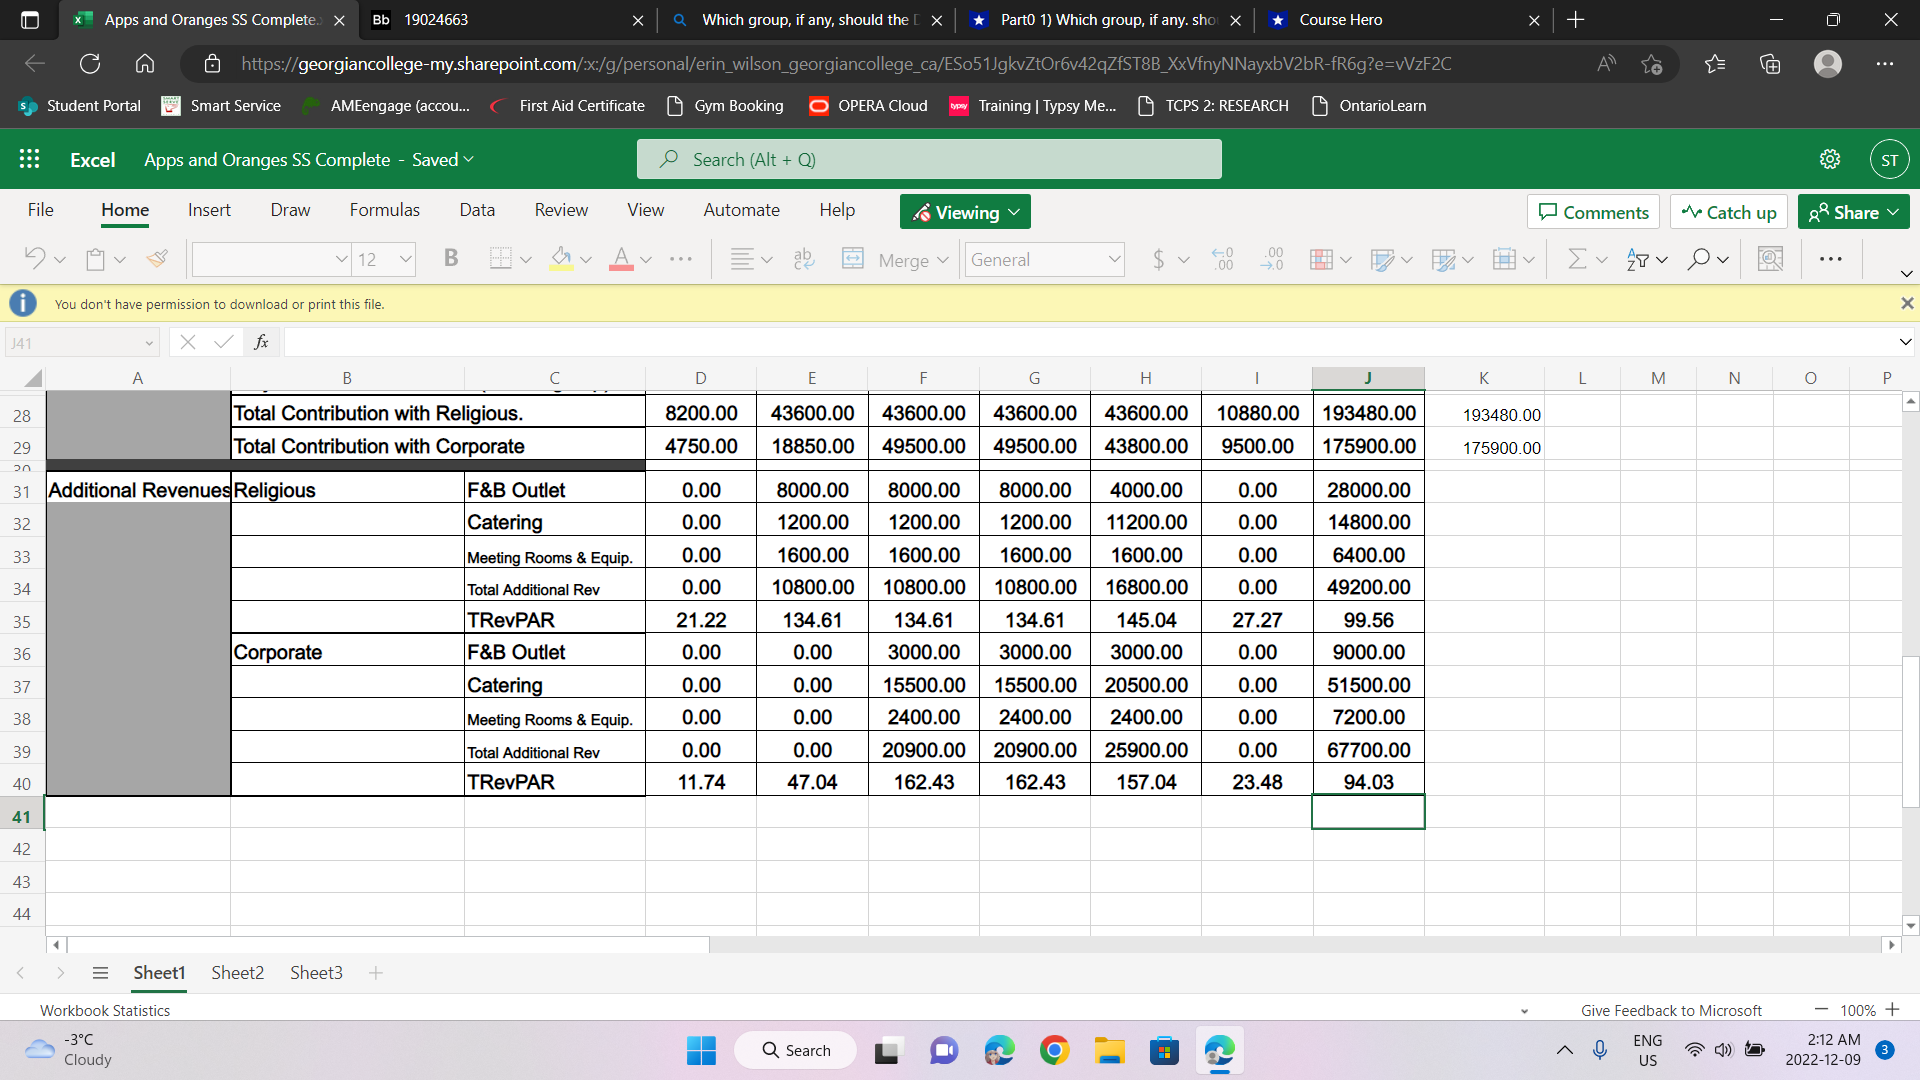
Task: Open more ribbon commands ellipsis
Action: (x=1830, y=259)
